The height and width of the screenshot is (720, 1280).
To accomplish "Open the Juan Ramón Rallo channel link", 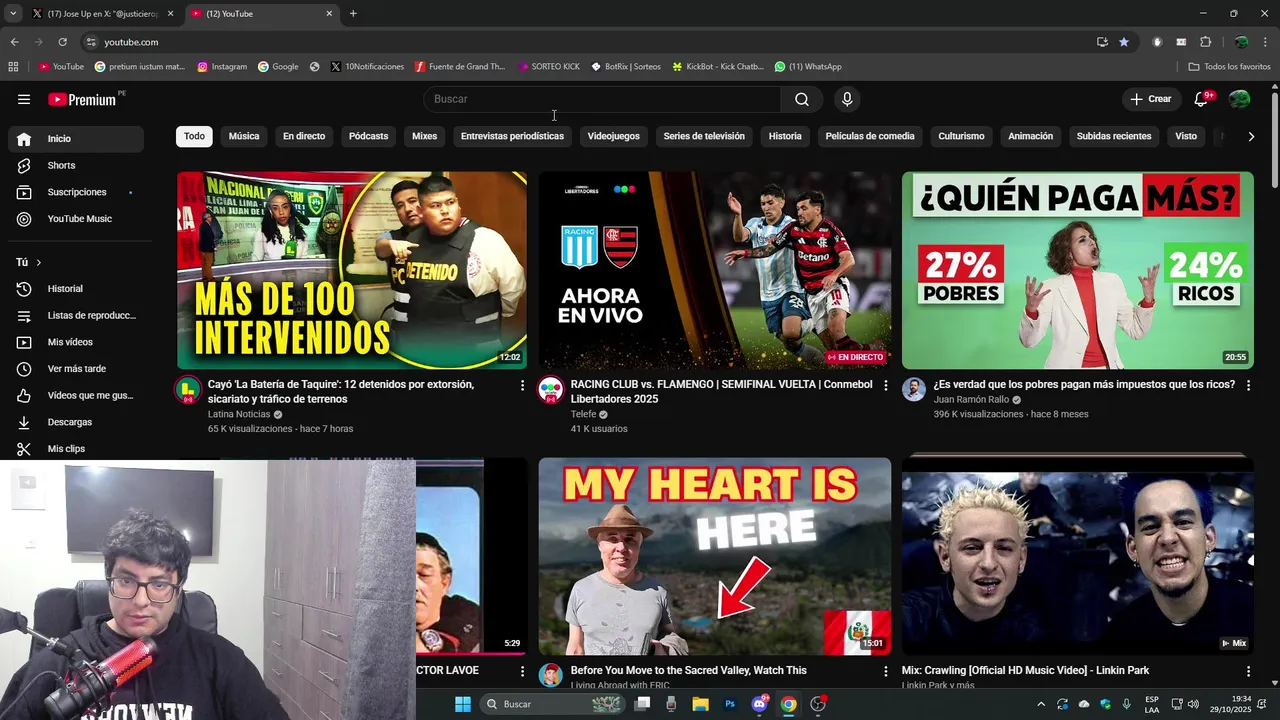I will click(x=971, y=399).
